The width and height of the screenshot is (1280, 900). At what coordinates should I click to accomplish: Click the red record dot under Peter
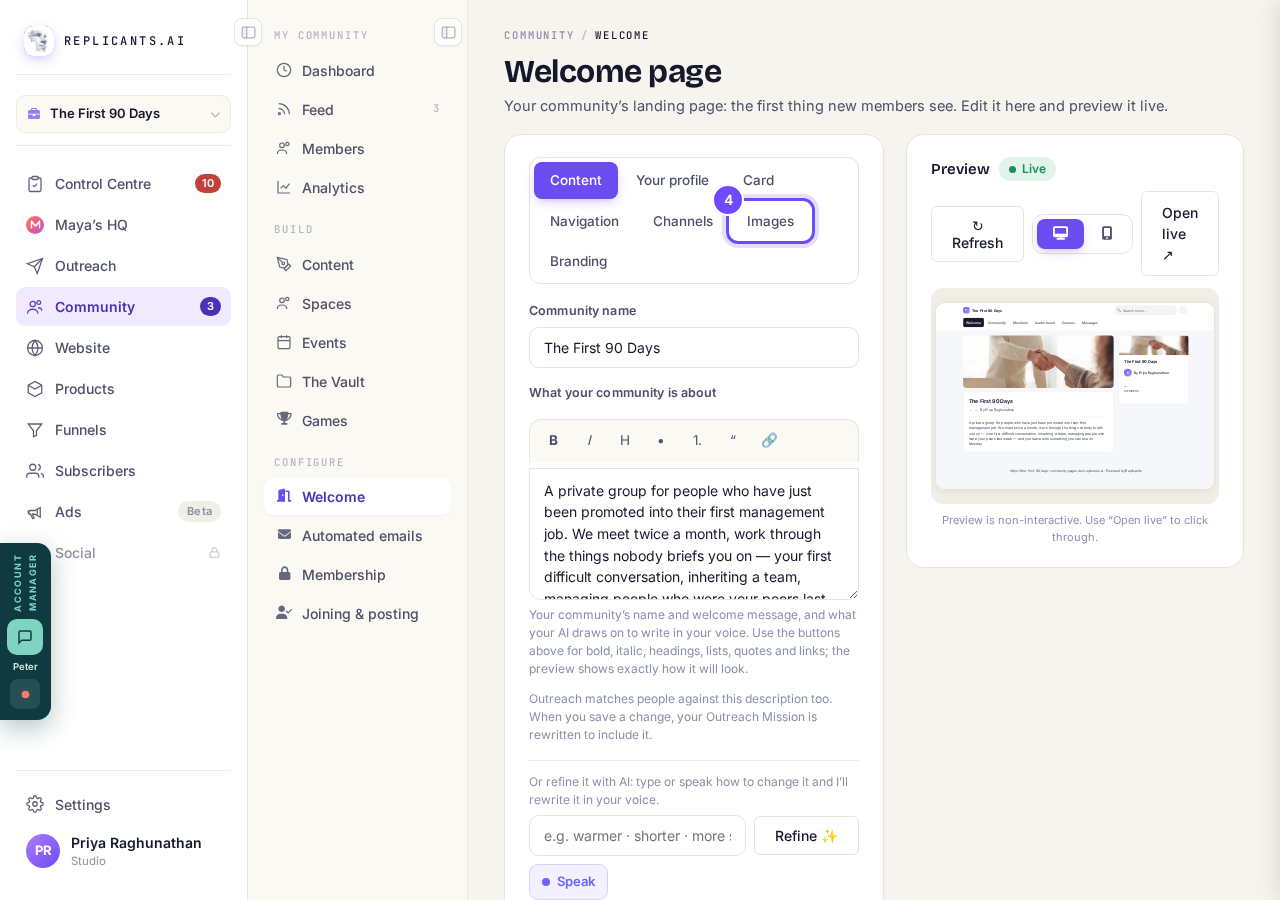click(25, 694)
